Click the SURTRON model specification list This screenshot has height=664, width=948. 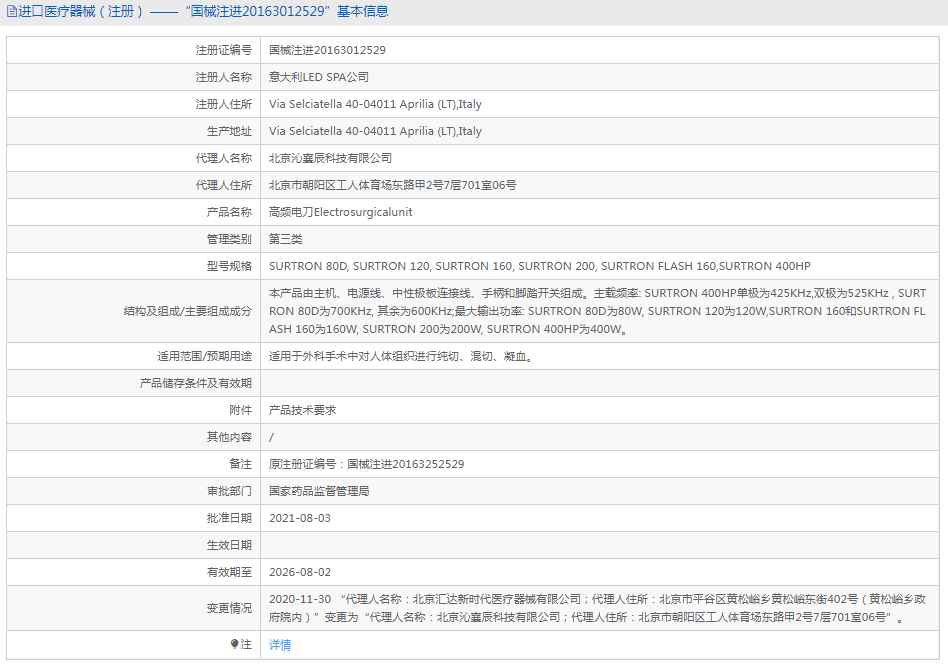(539, 266)
